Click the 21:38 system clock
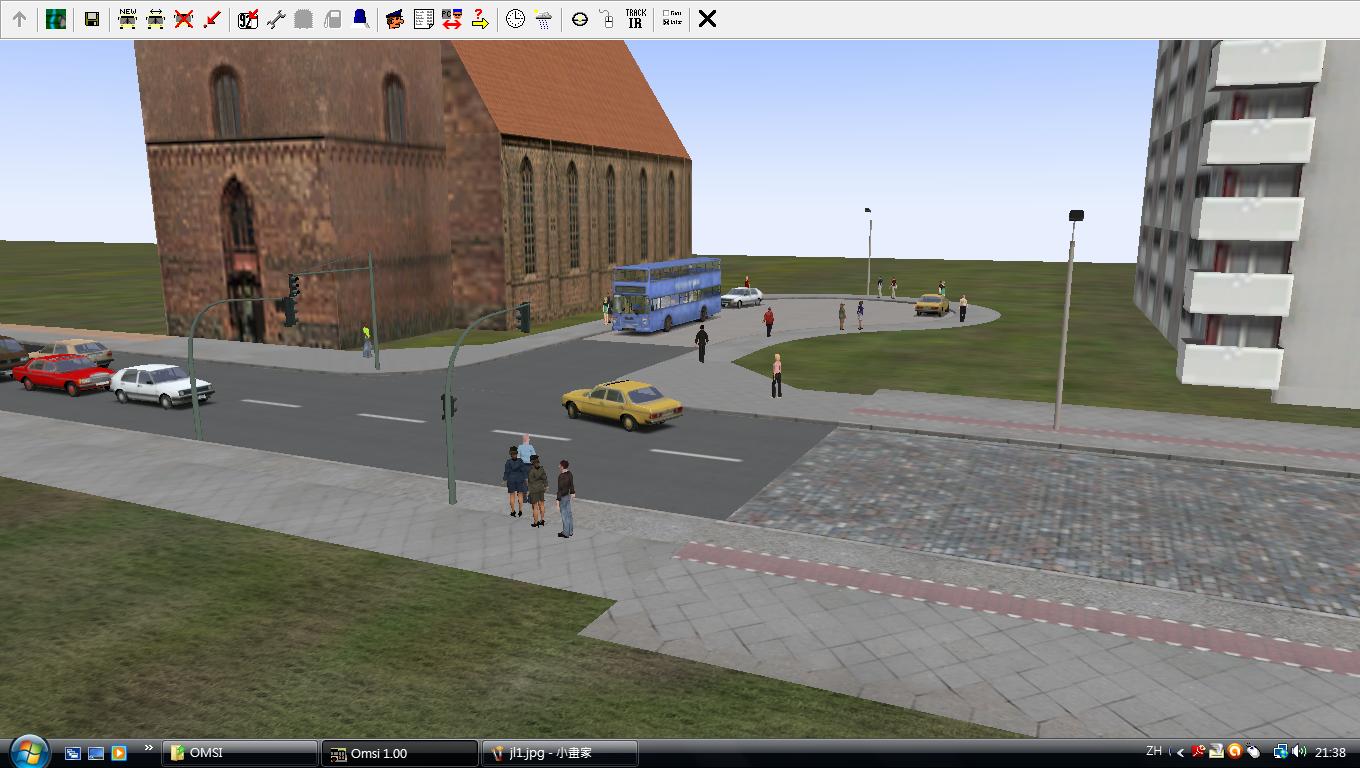 click(1330, 753)
